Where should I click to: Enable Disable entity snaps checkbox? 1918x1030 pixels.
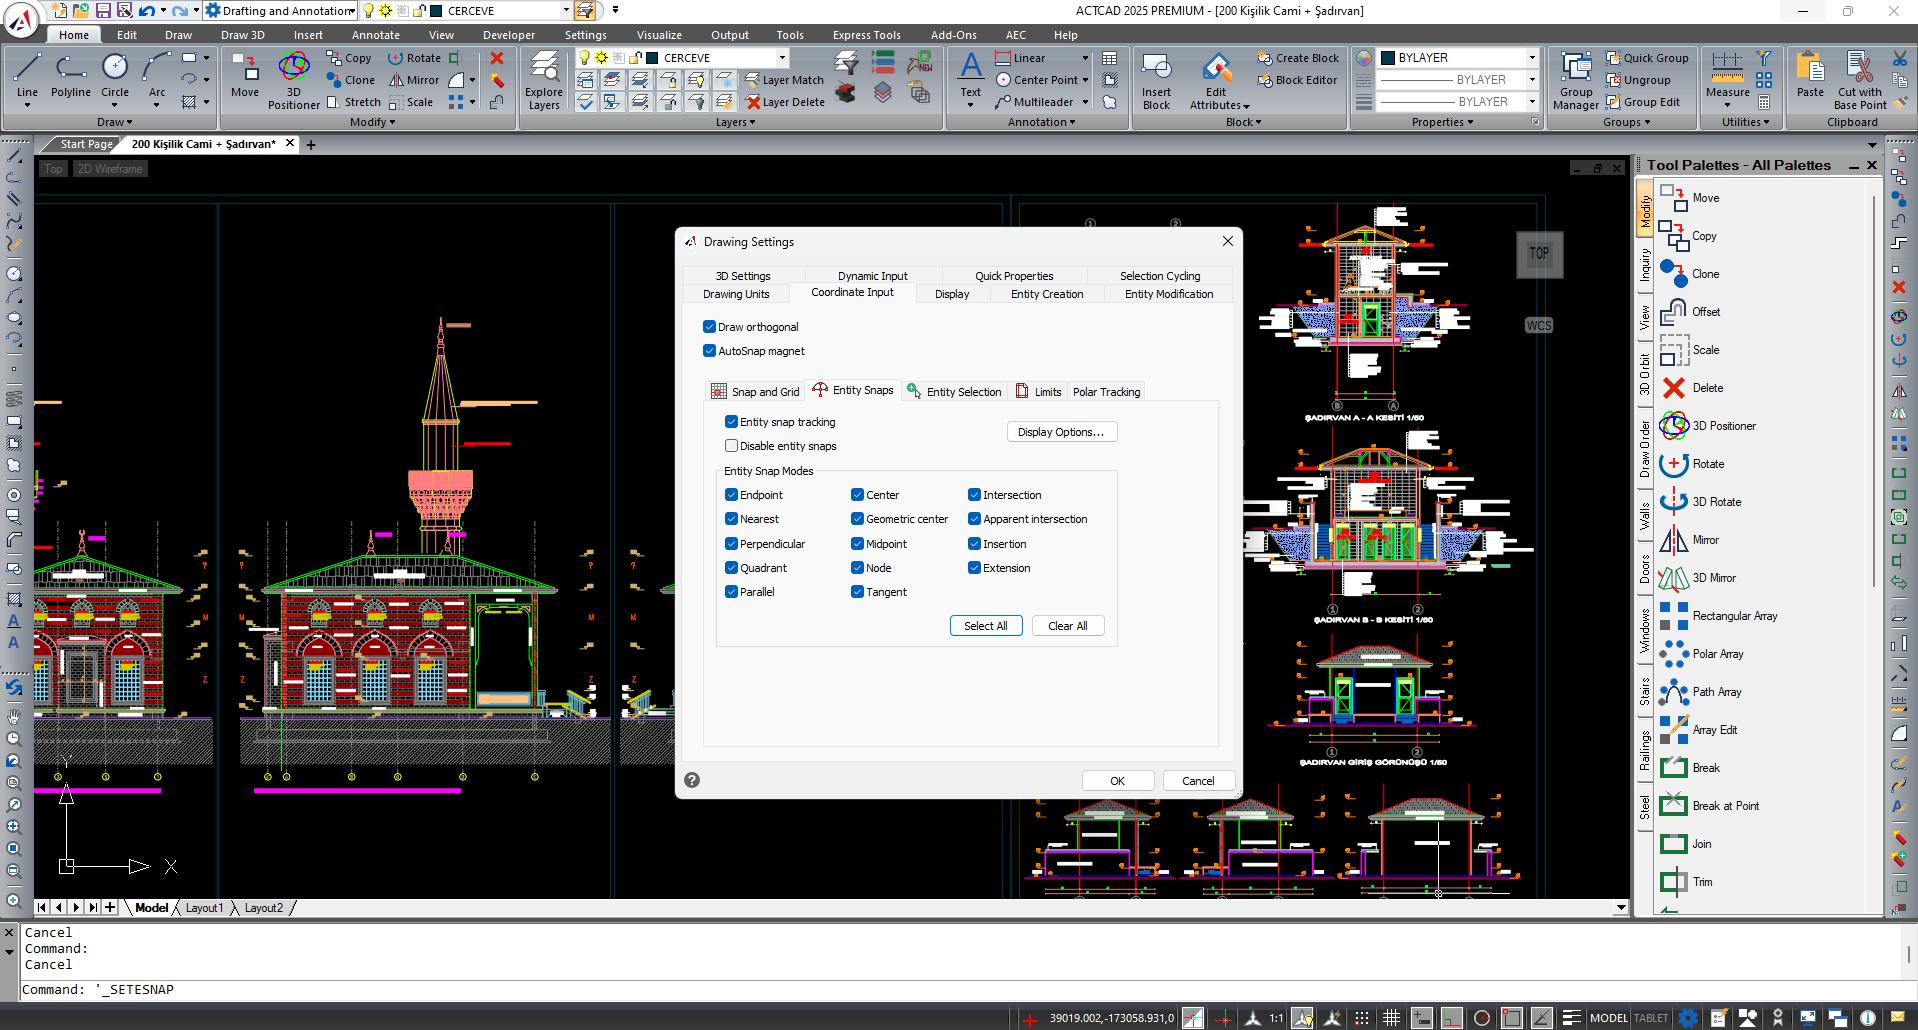point(731,446)
